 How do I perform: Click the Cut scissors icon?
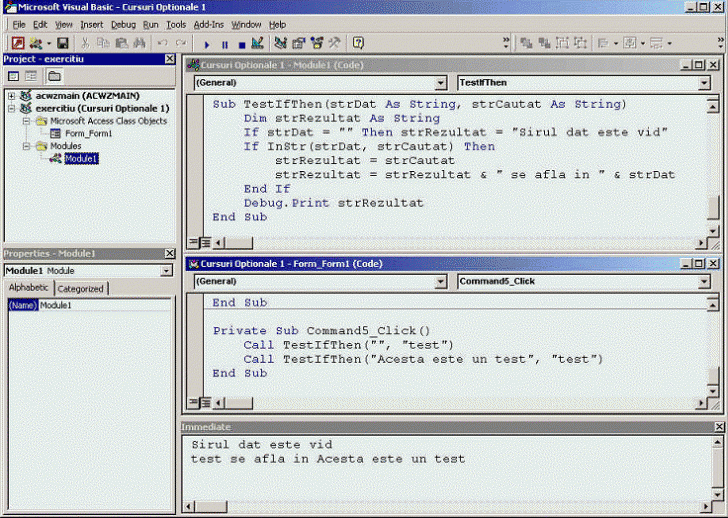[85, 43]
